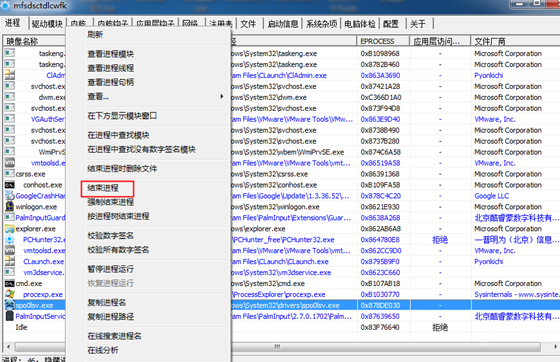Open the 关于 tab
The image size is (560, 362).
click(418, 24)
